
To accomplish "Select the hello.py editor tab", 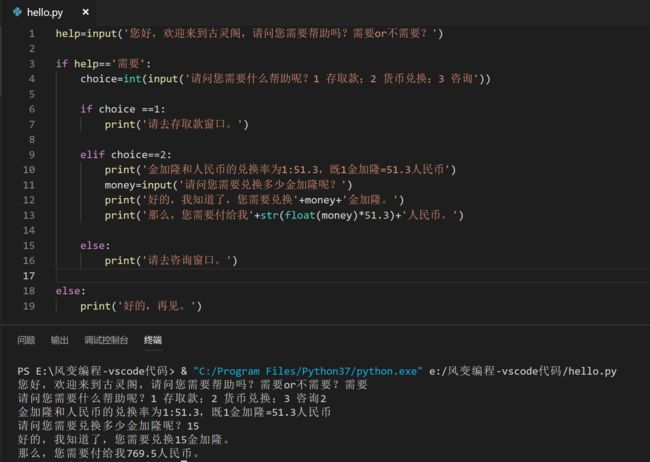I will pos(50,12).
